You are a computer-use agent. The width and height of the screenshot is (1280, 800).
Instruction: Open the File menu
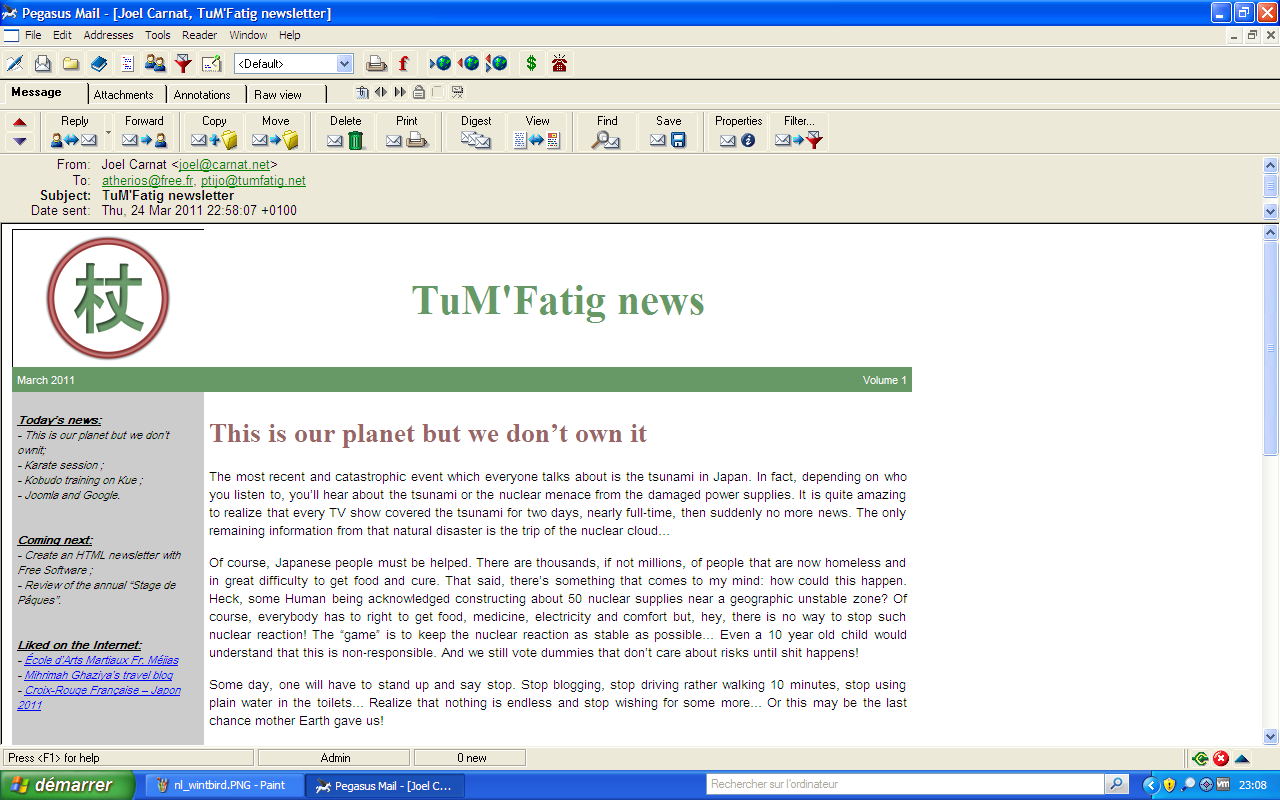tap(33, 35)
